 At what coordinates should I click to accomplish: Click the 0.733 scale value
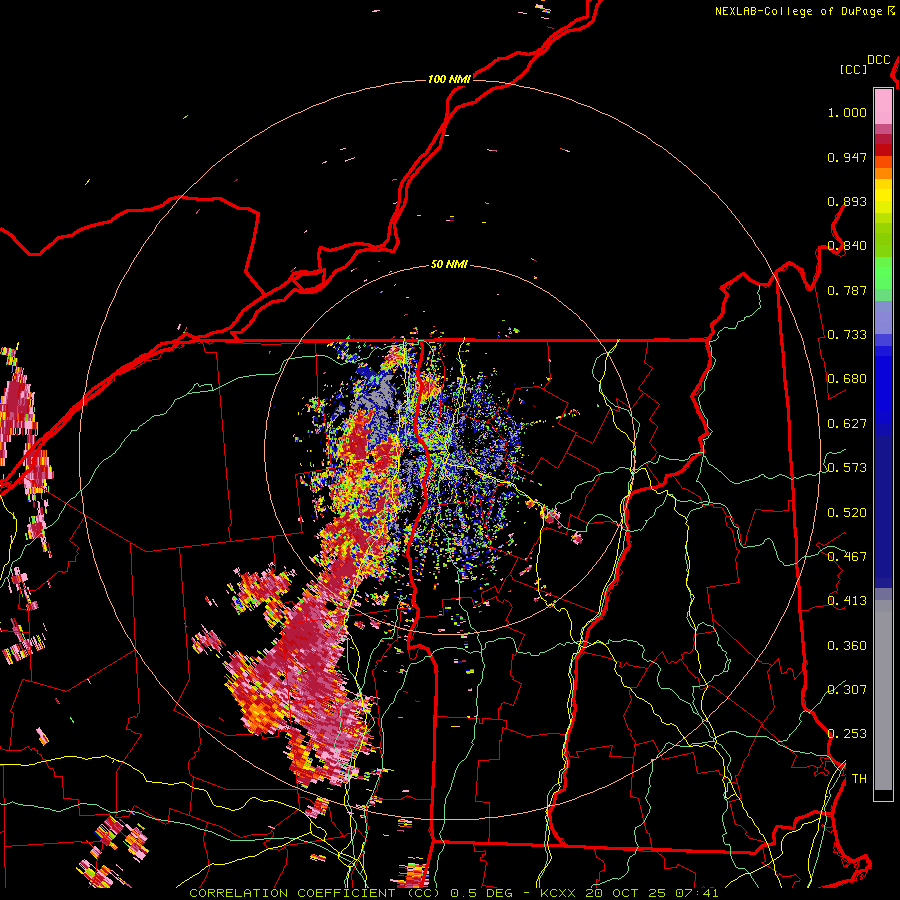click(847, 335)
